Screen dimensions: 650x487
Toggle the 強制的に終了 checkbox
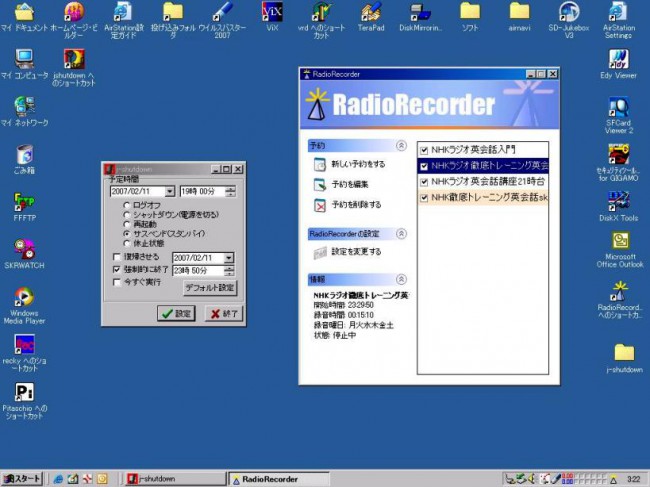pyautogui.click(x=117, y=270)
